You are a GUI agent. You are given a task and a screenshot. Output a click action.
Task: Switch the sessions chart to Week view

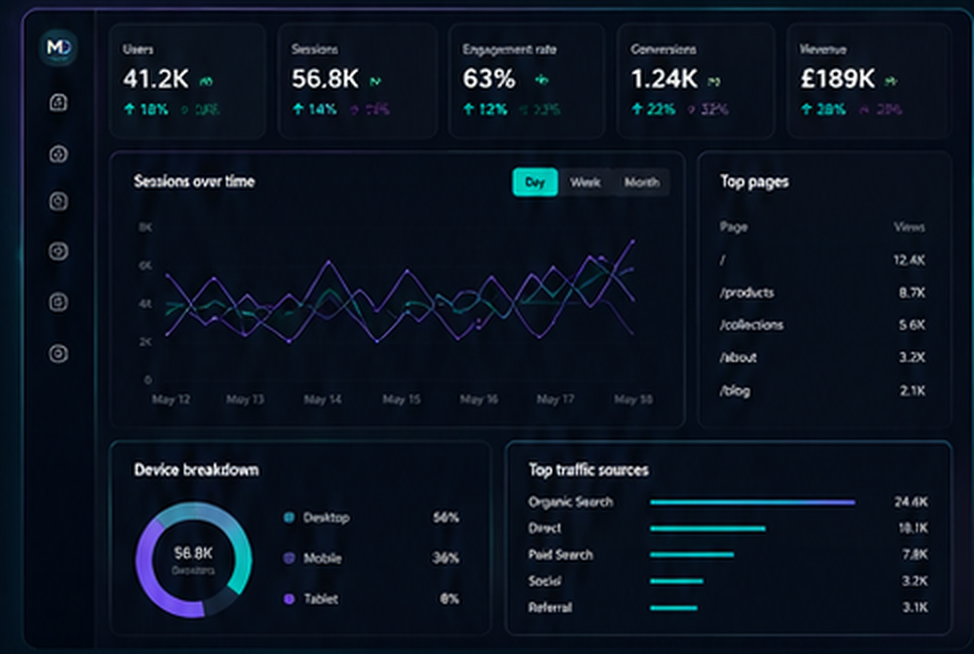(x=585, y=182)
